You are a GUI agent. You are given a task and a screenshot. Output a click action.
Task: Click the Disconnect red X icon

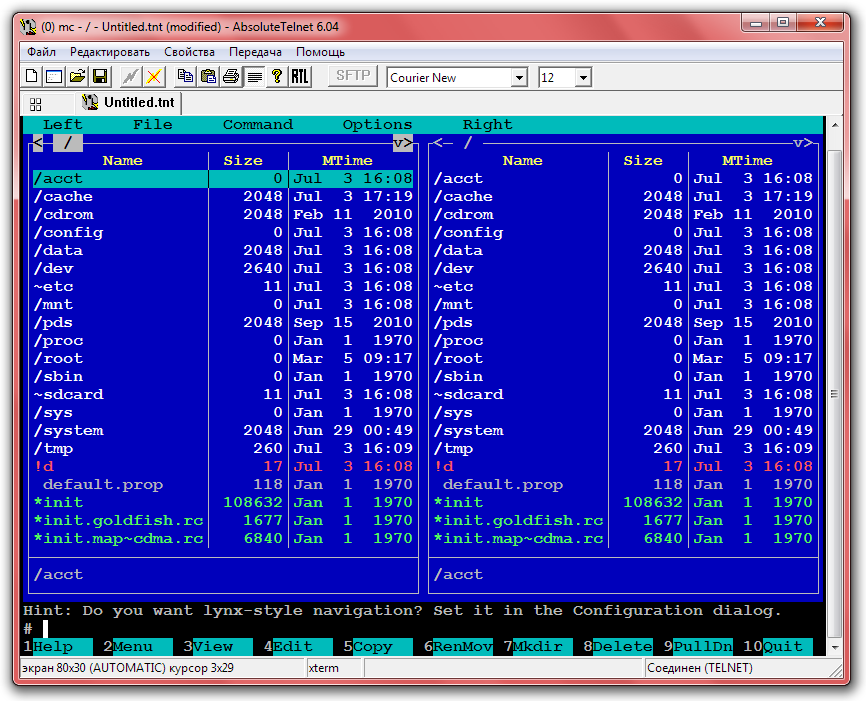point(154,76)
